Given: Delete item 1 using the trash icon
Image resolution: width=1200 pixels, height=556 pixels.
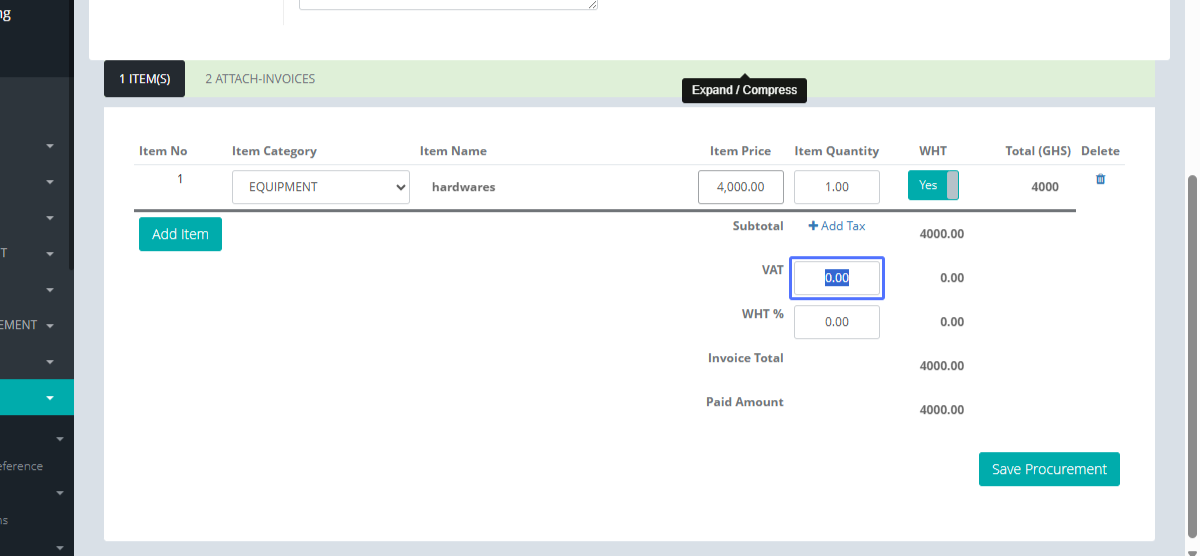Looking at the screenshot, I should pos(1100,179).
